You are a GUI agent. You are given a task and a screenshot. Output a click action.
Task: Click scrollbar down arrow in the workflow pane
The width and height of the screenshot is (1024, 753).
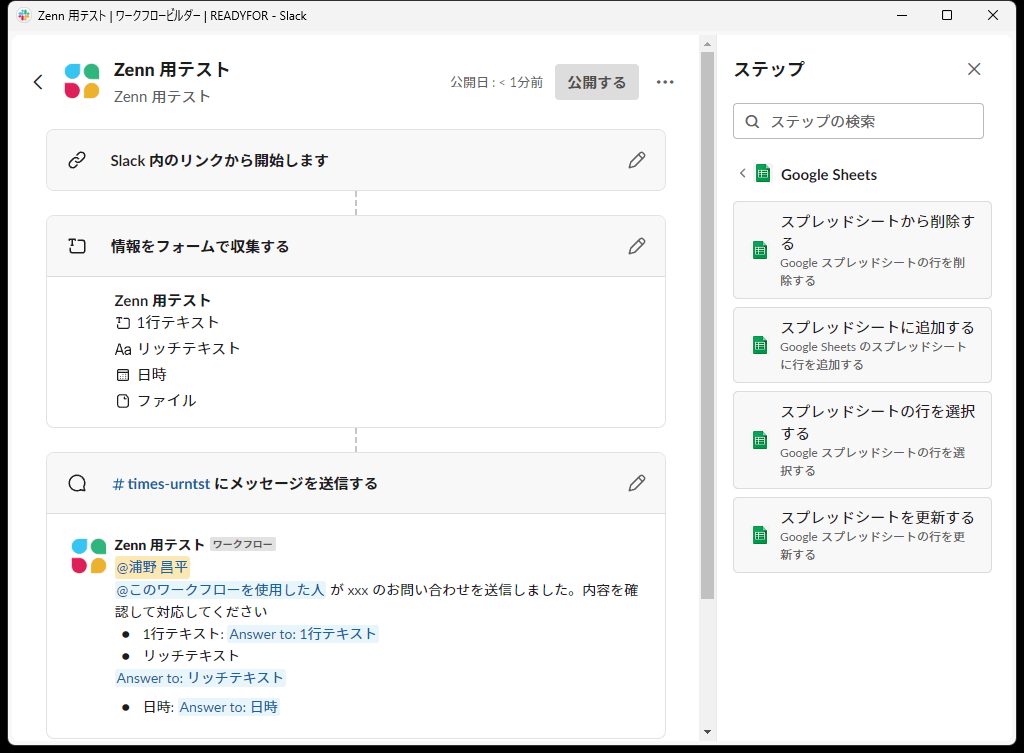[707, 732]
